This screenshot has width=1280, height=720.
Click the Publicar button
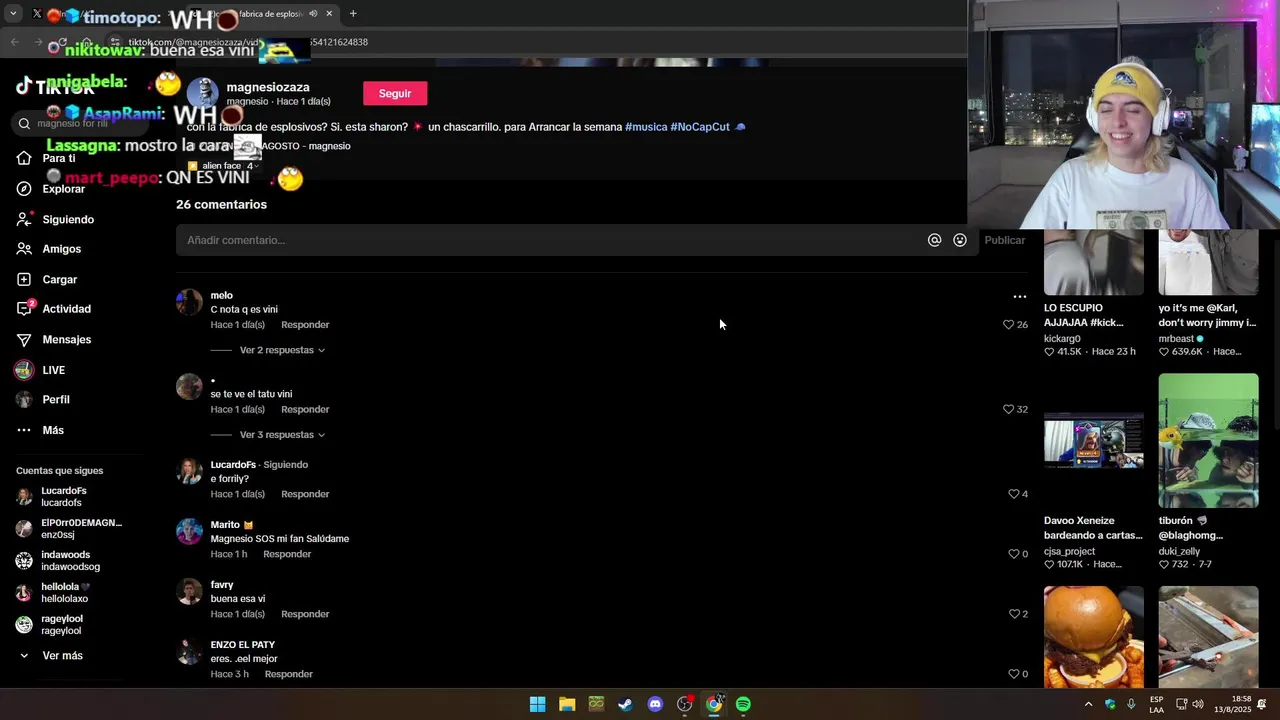tap(1005, 240)
